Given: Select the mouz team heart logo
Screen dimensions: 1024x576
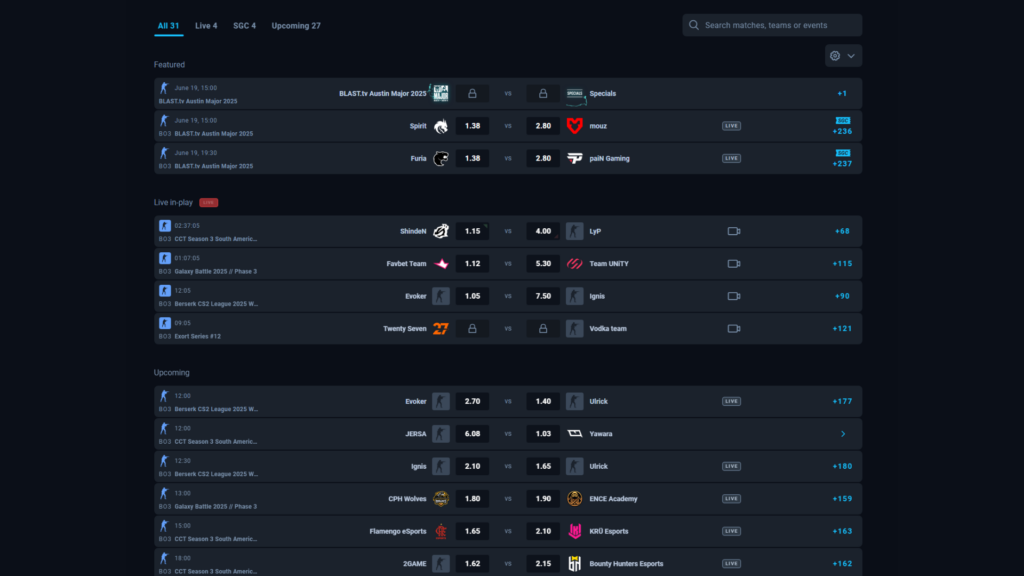Looking at the screenshot, I should [573, 125].
